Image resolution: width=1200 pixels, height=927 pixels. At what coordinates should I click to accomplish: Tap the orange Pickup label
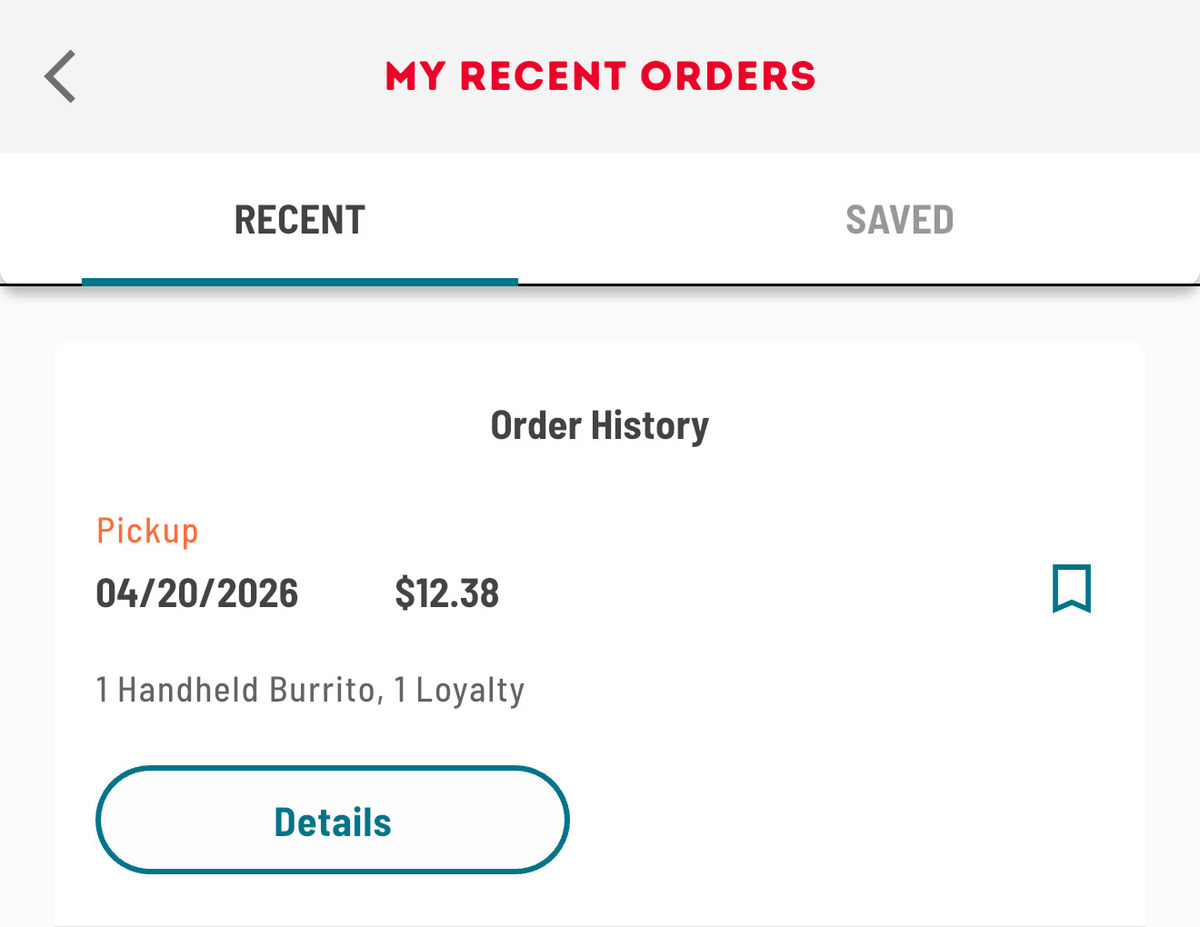[147, 531]
